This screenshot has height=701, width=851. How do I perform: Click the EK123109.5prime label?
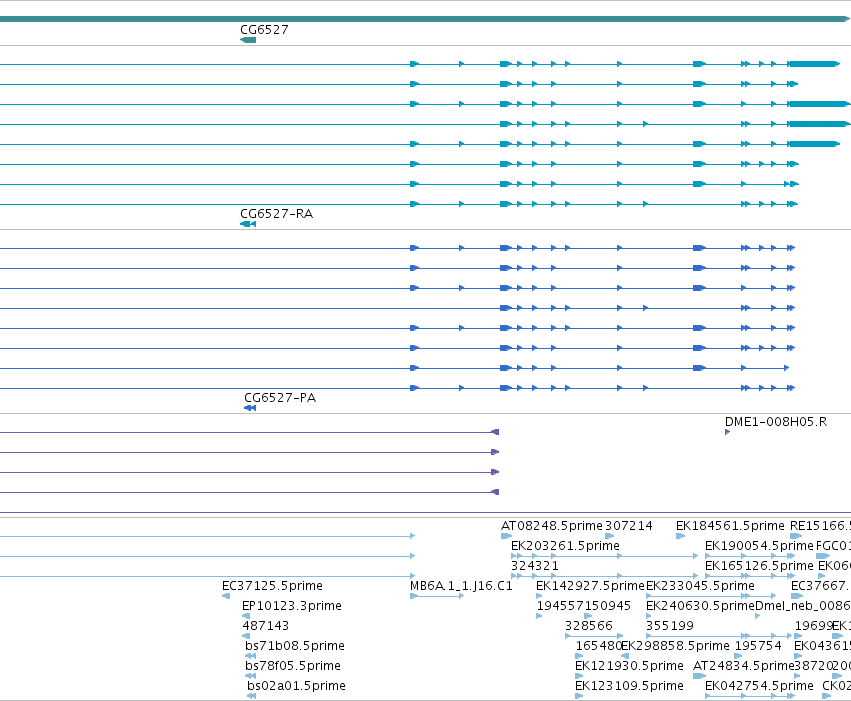coord(629,686)
